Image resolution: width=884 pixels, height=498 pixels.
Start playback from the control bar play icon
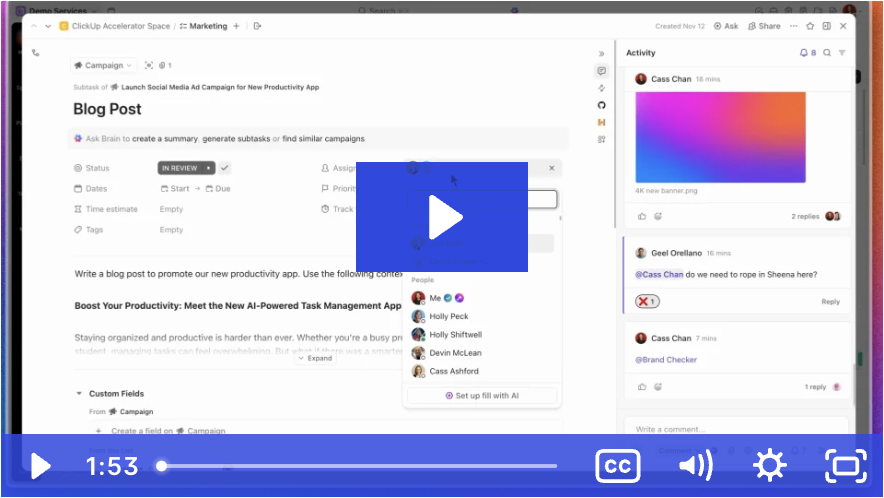click(41, 466)
